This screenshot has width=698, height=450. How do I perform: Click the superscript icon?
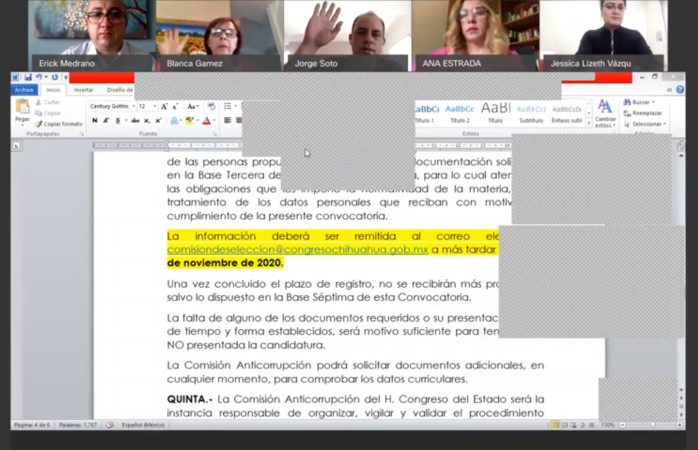[x=156, y=121]
